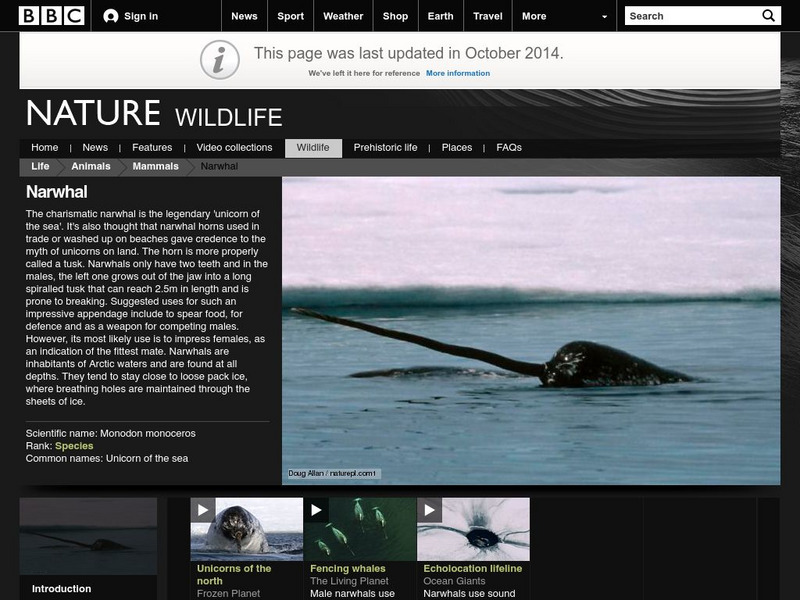
Task: Click the Sign in user avatar icon
Action: 111,16
